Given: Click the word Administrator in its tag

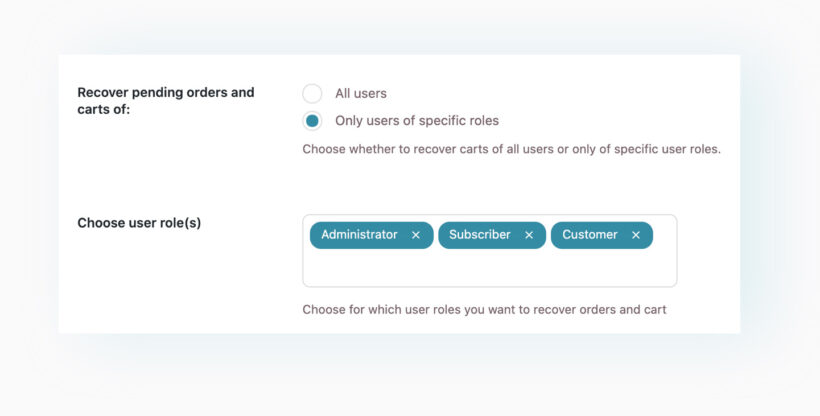Looking at the screenshot, I should (359, 235).
